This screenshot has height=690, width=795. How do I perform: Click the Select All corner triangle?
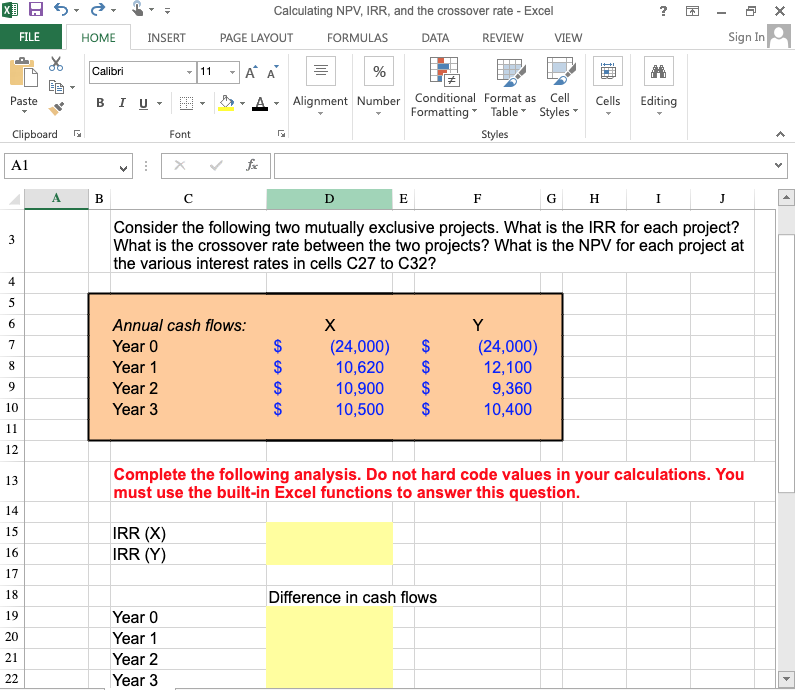(x=15, y=199)
